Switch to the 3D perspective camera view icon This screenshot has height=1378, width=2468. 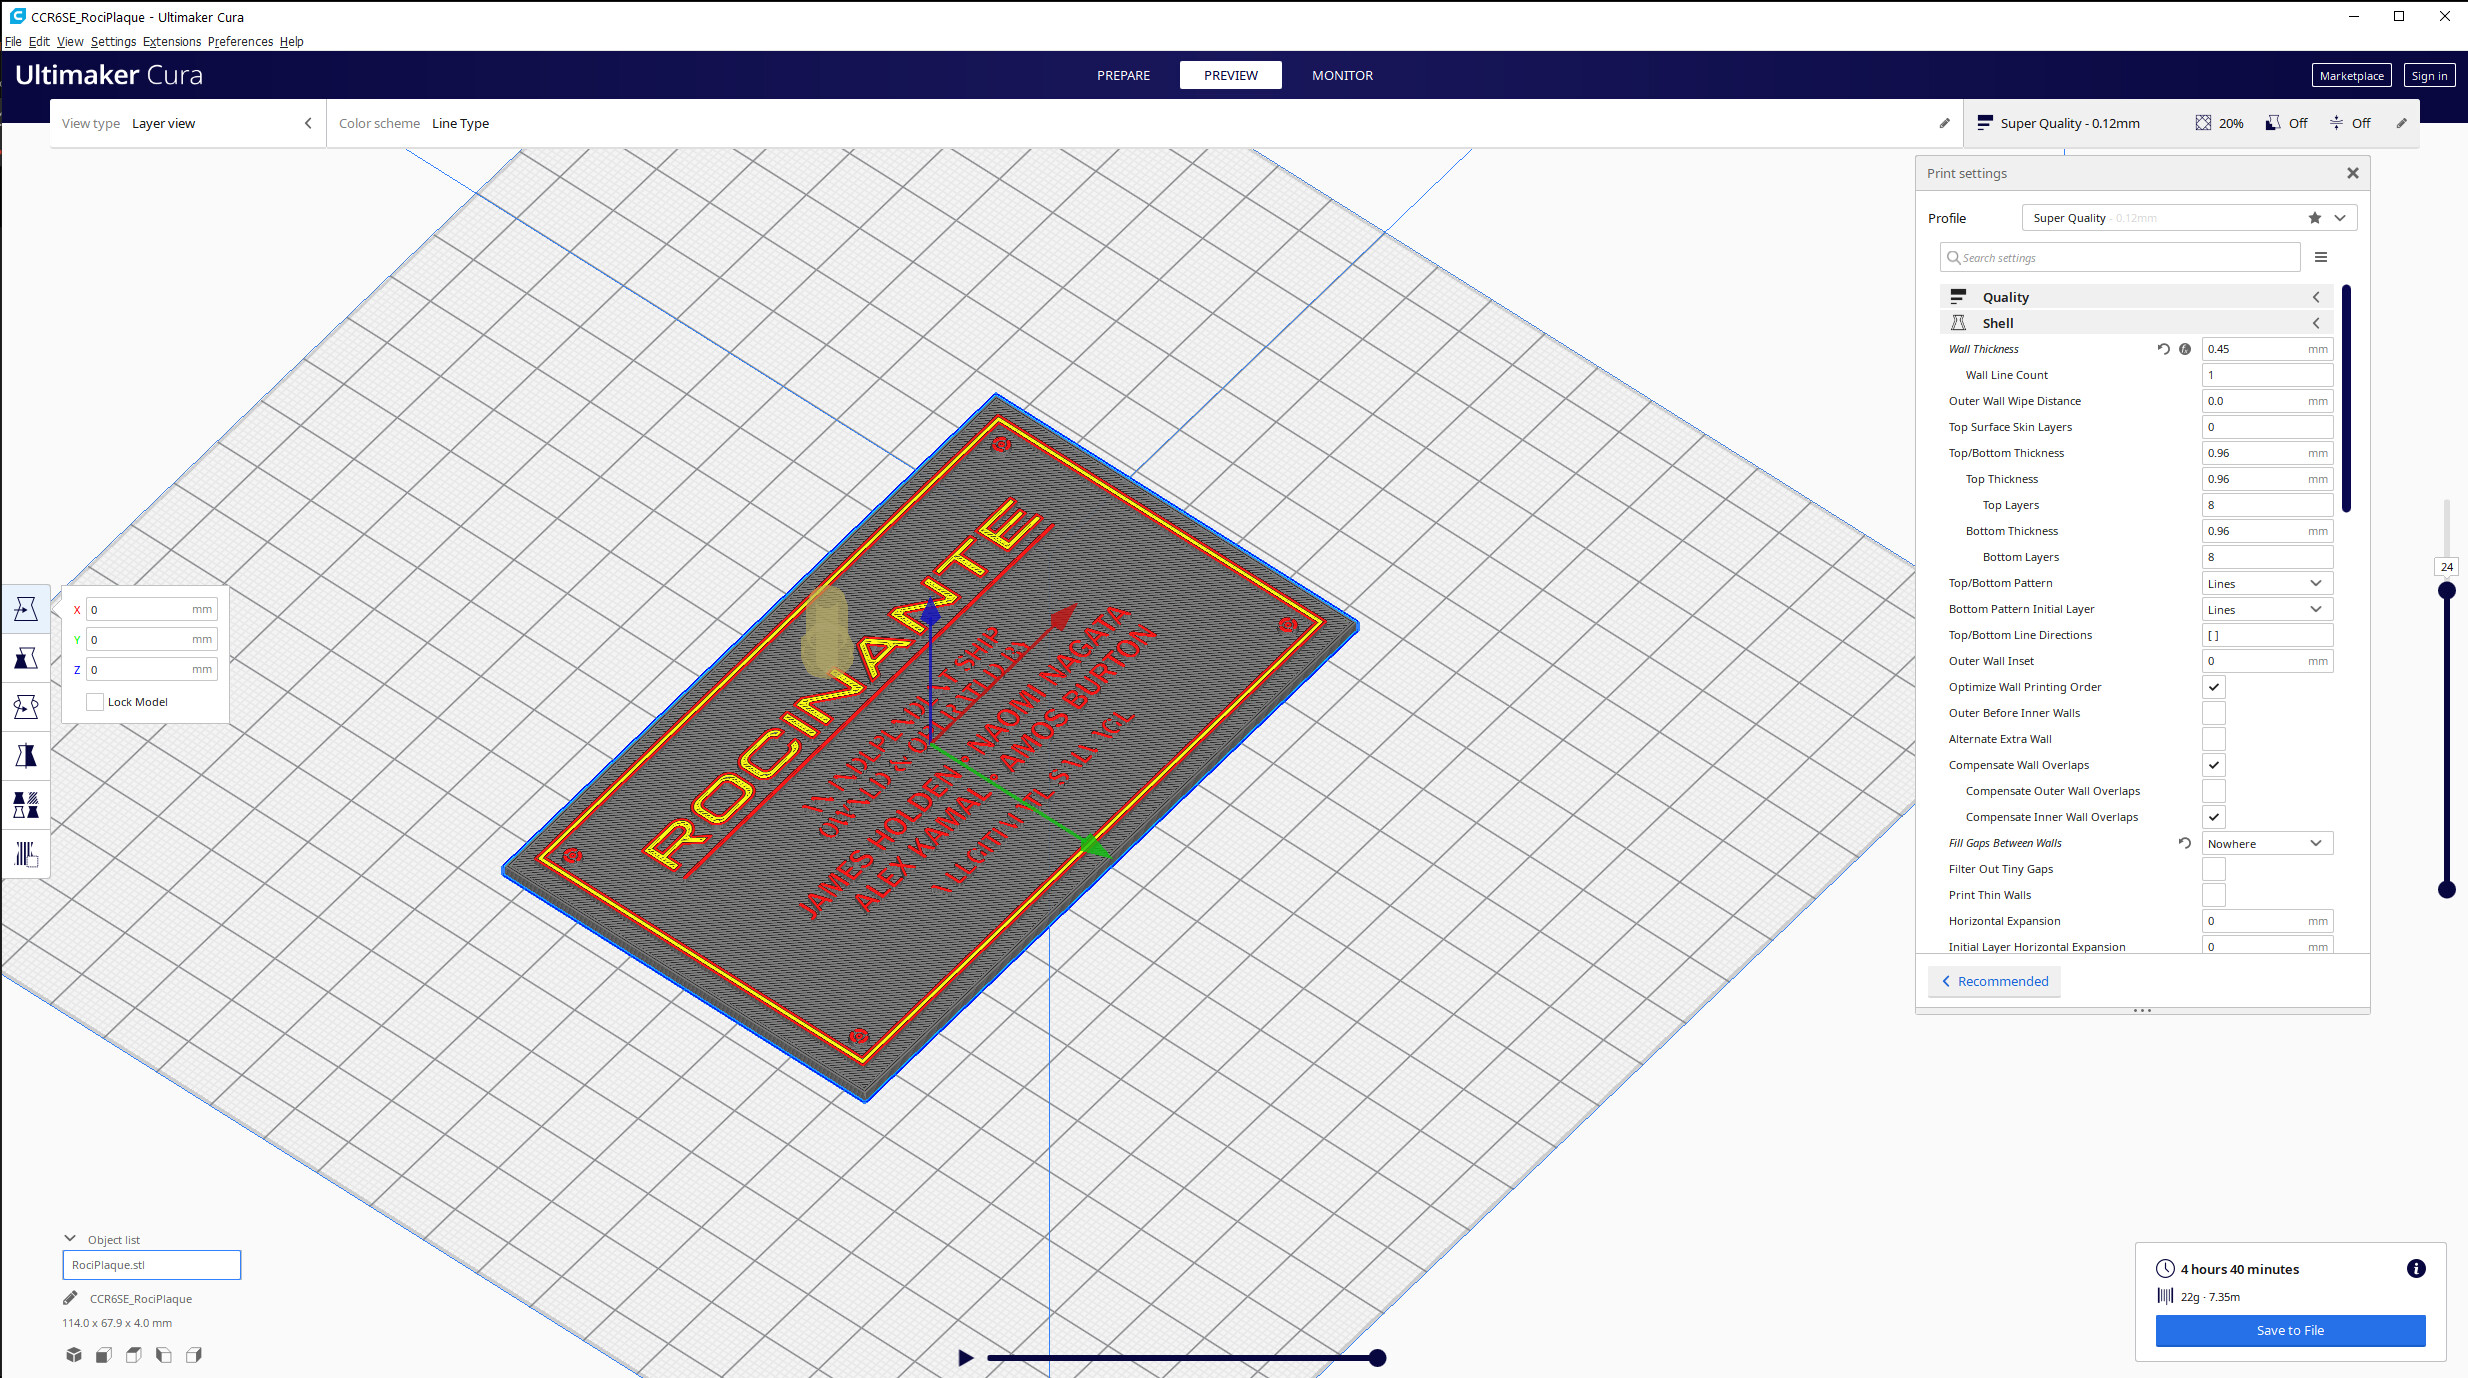click(74, 1355)
